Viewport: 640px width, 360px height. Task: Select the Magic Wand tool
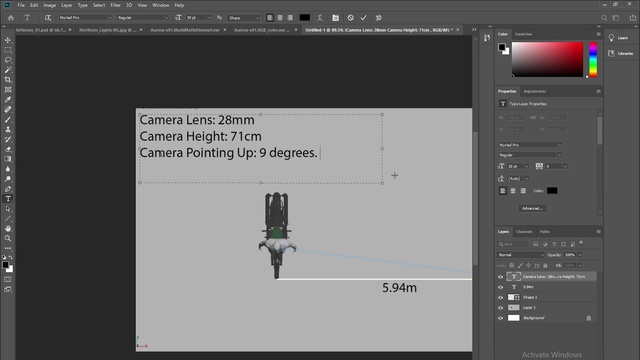(8, 70)
